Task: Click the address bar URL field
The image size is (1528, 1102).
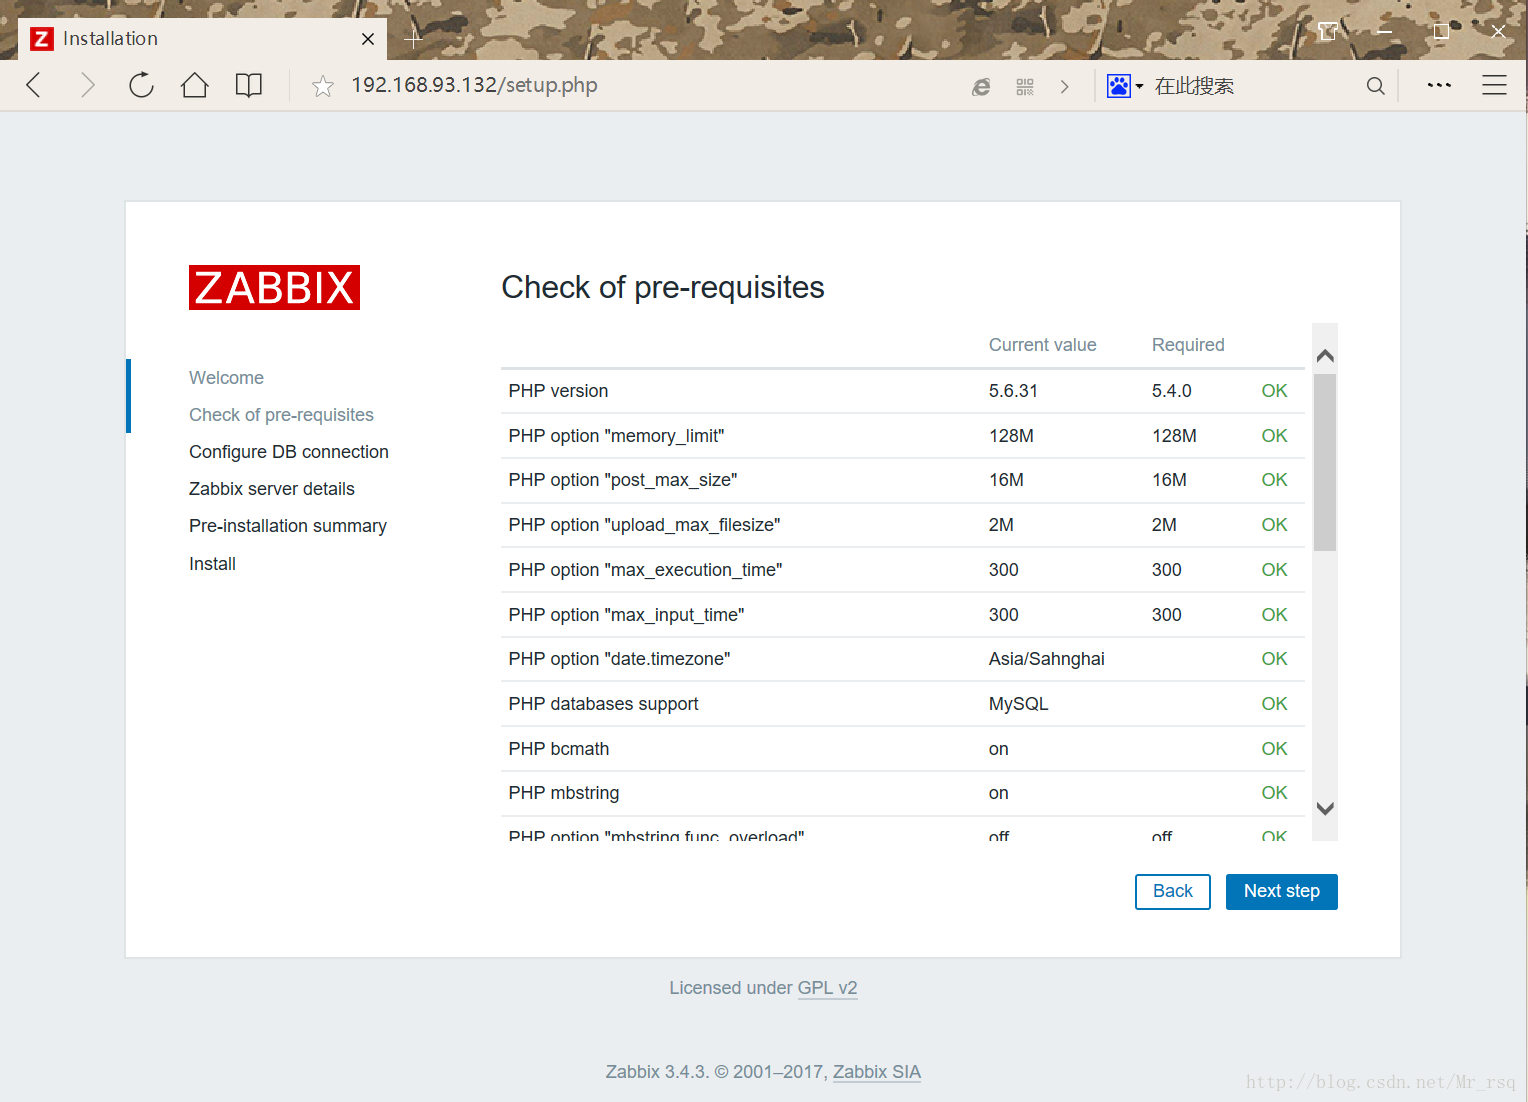Action: coord(600,86)
